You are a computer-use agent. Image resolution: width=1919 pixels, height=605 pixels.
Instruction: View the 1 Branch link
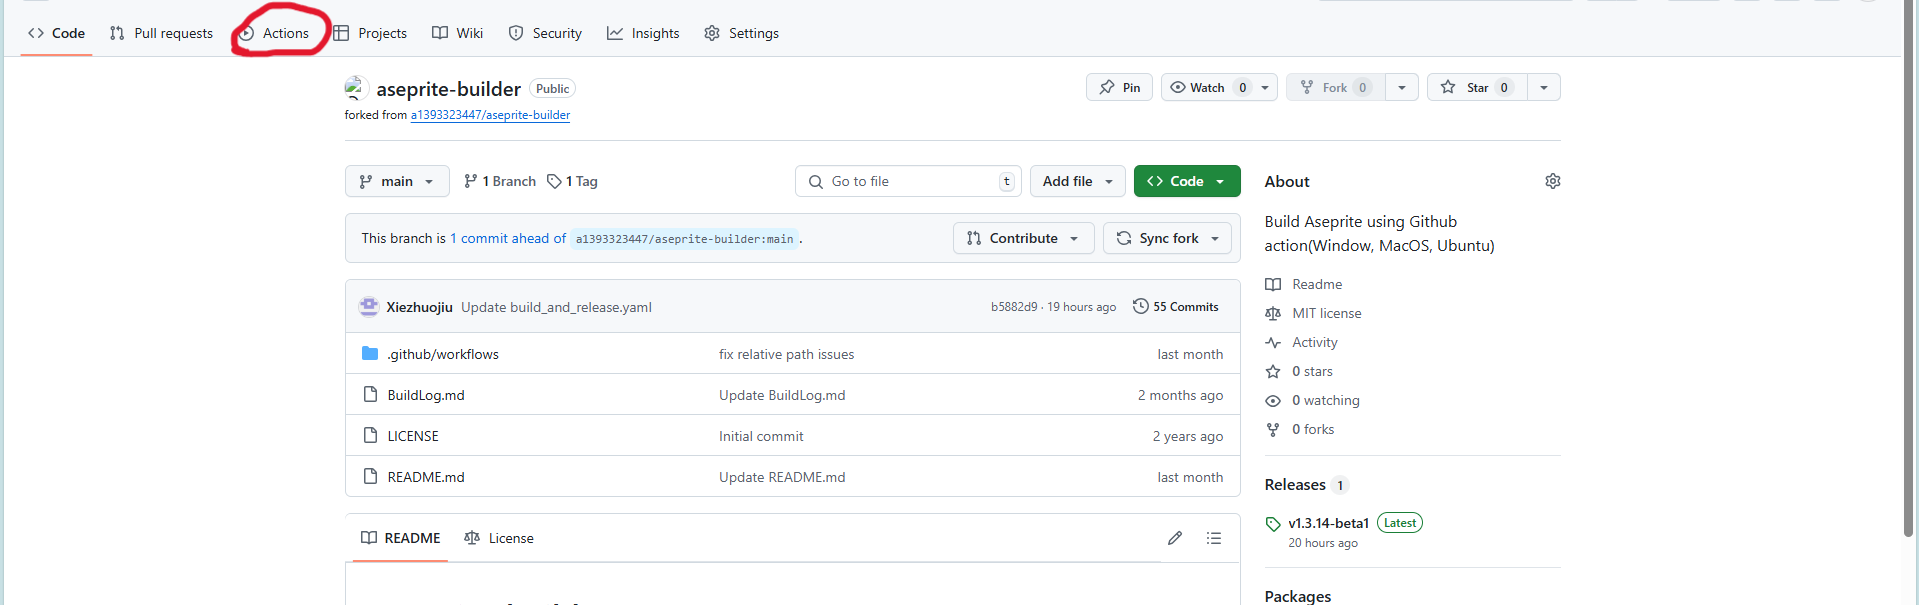coord(500,181)
